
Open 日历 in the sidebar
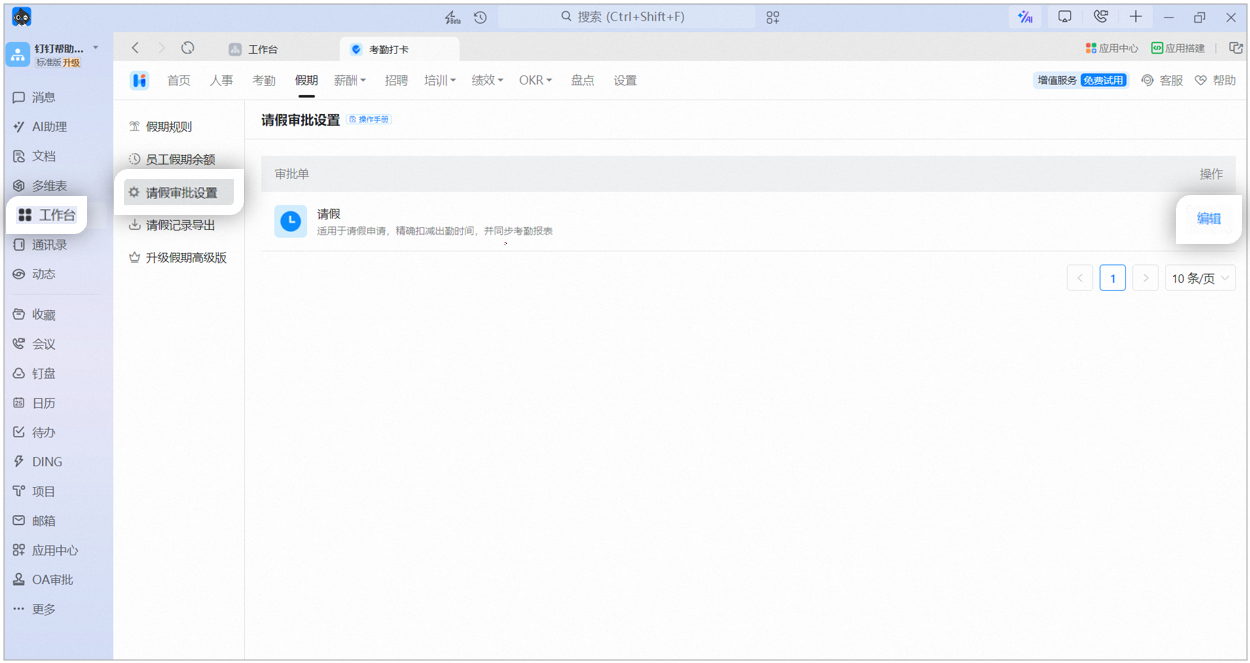35,403
